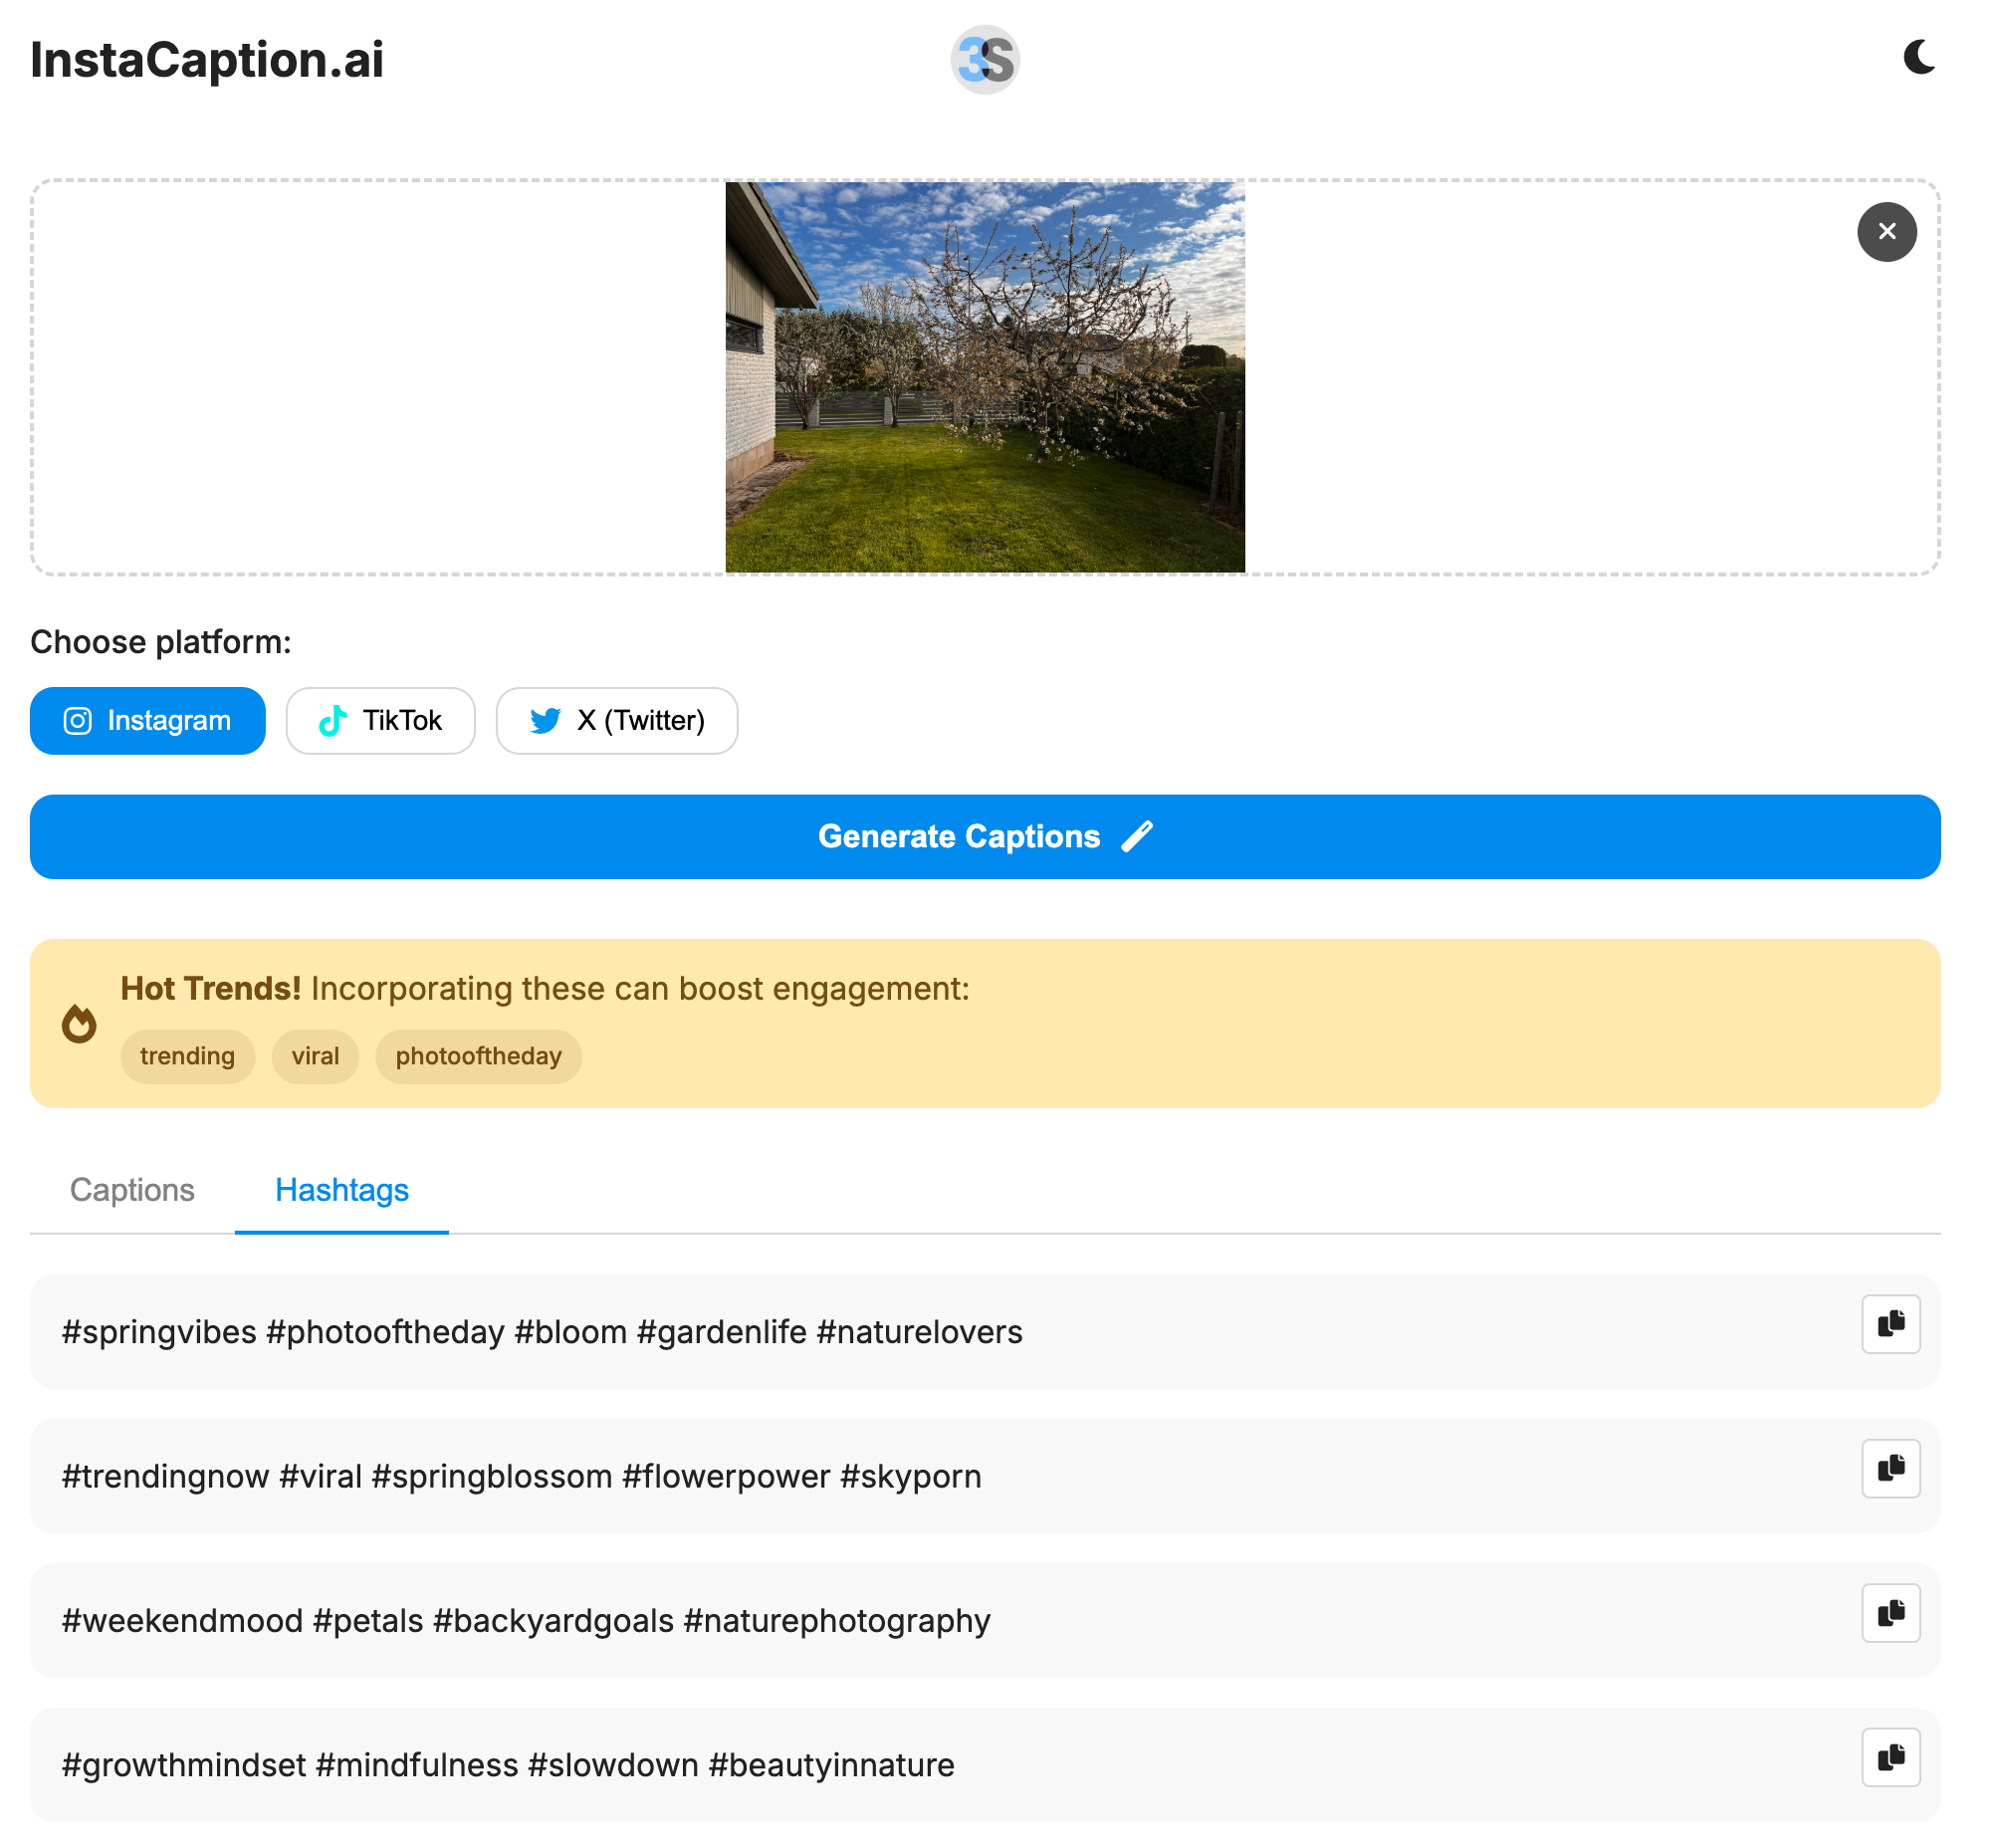Viewport: 1991px width, 1848px height.
Task: Click the pencil icon on Generate Captions
Action: [x=1137, y=836]
